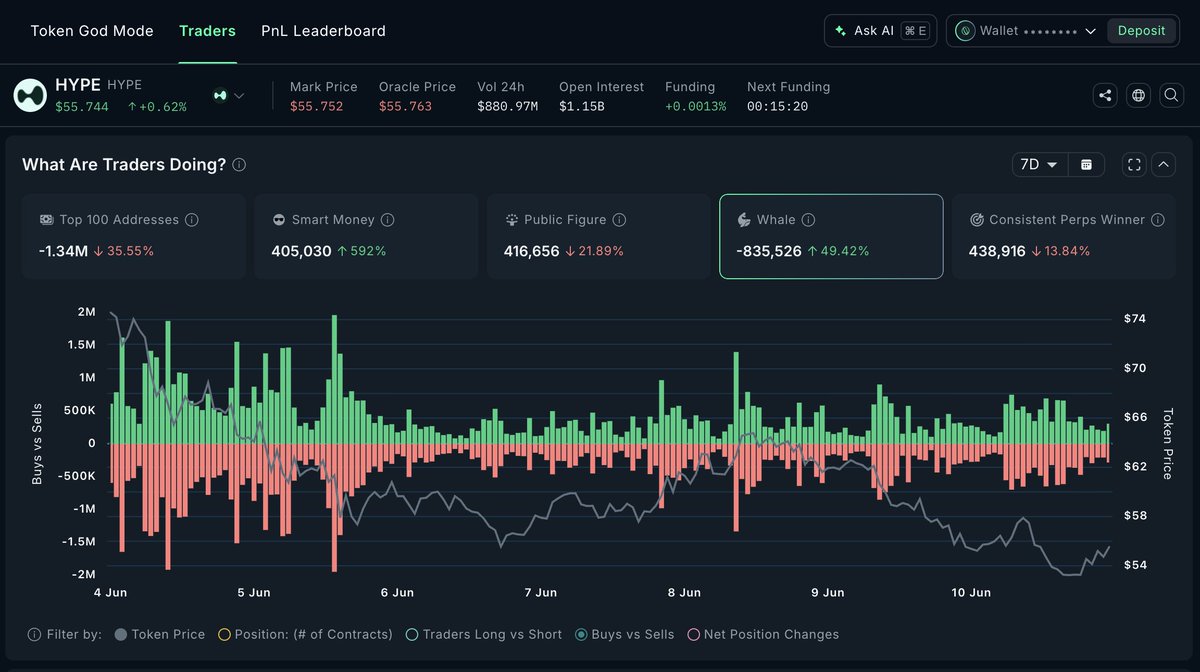The width and height of the screenshot is (1200, 672).
Task: Click the fullscreen expand chart icon
Action: tap(1134, 165)
